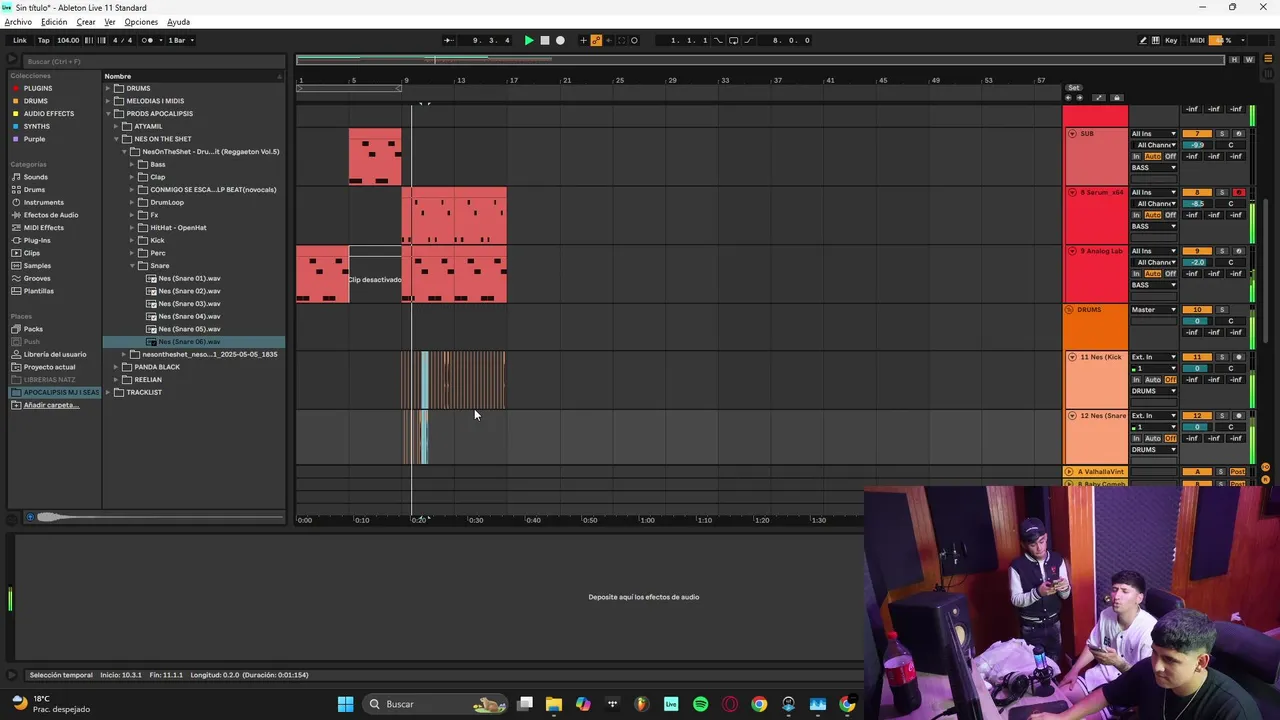
Task: Expand the Bass folder
Action: click(x=132, y=164)
